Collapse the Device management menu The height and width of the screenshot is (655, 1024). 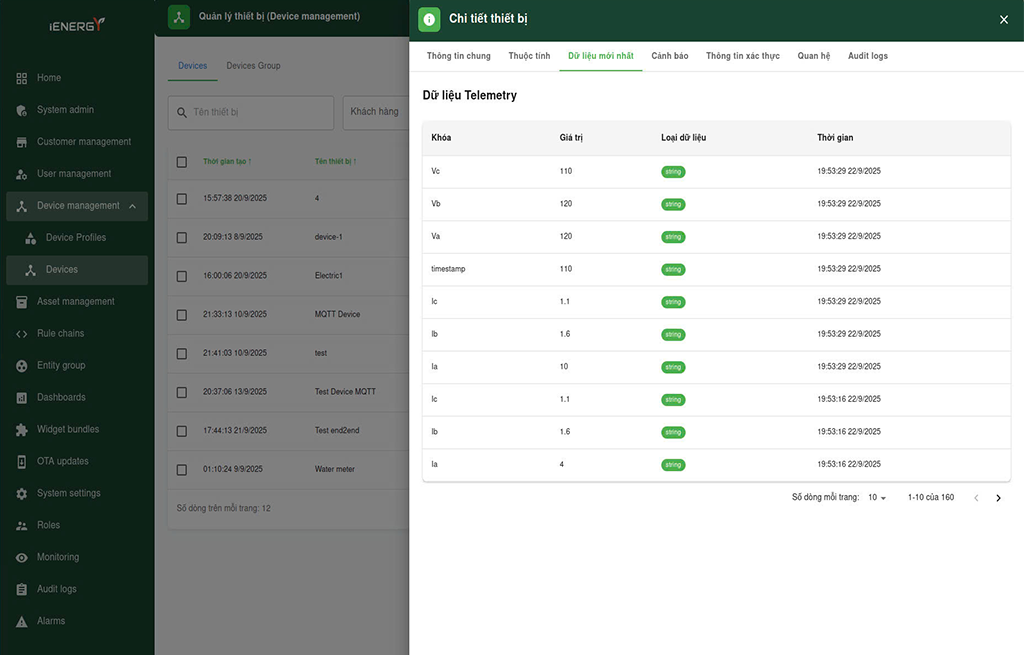click(131, 206)
